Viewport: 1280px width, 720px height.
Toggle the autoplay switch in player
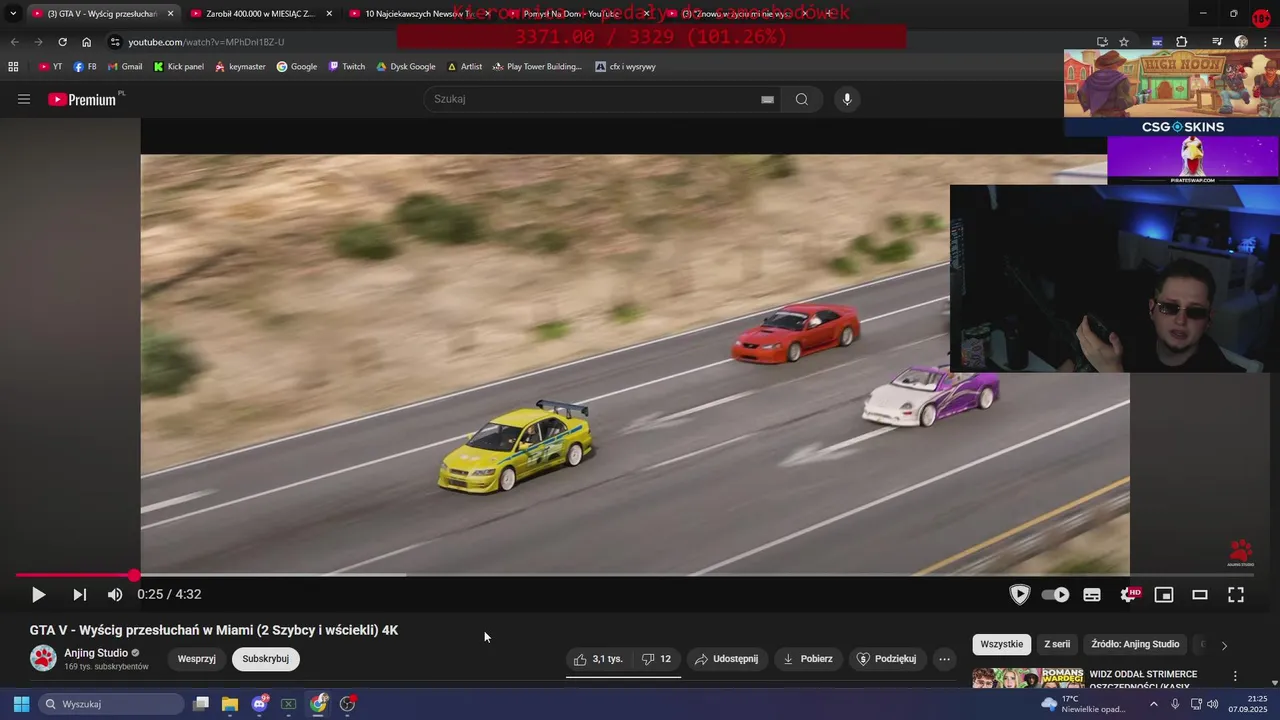click(x=1055, y=595)
